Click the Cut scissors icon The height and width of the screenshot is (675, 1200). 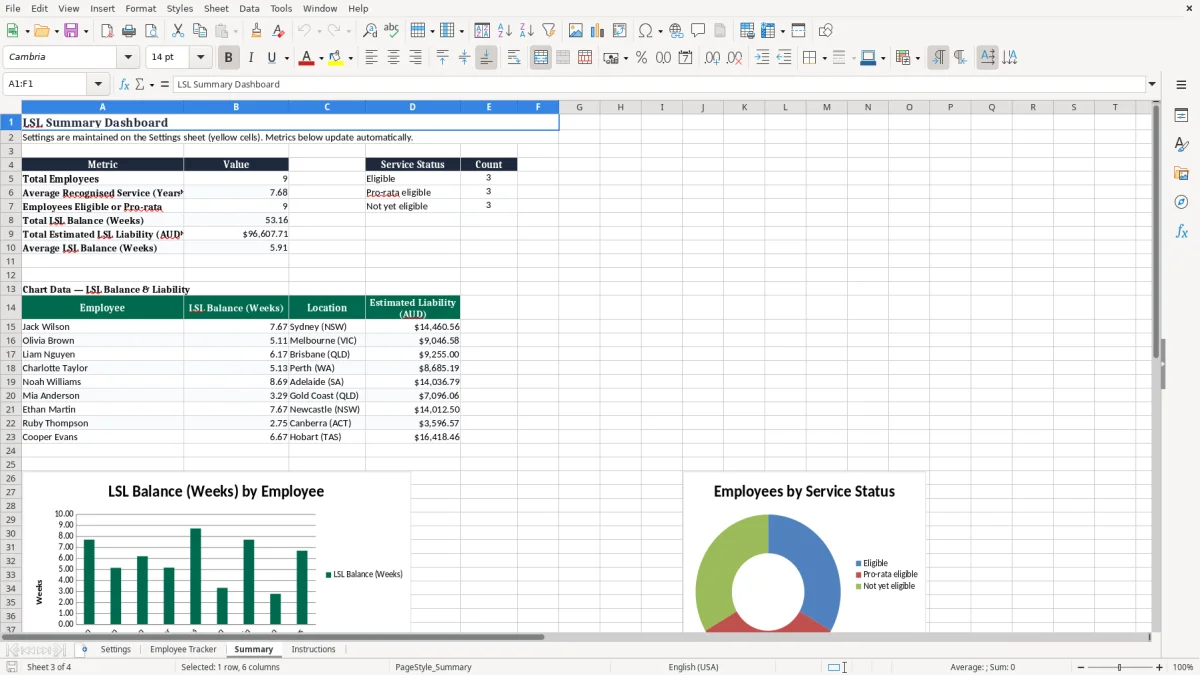(178, 31)
